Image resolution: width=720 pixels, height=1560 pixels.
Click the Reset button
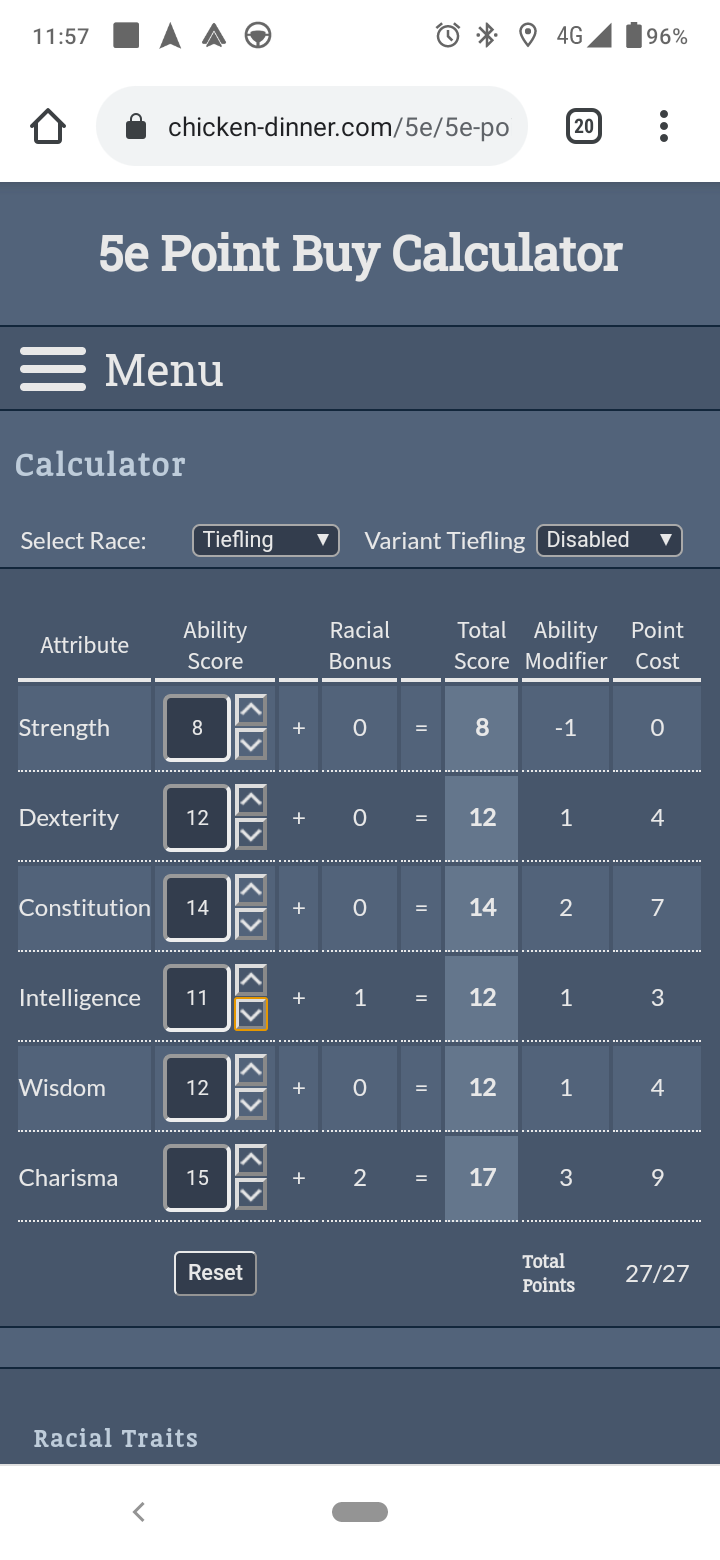pos(215,1273)
